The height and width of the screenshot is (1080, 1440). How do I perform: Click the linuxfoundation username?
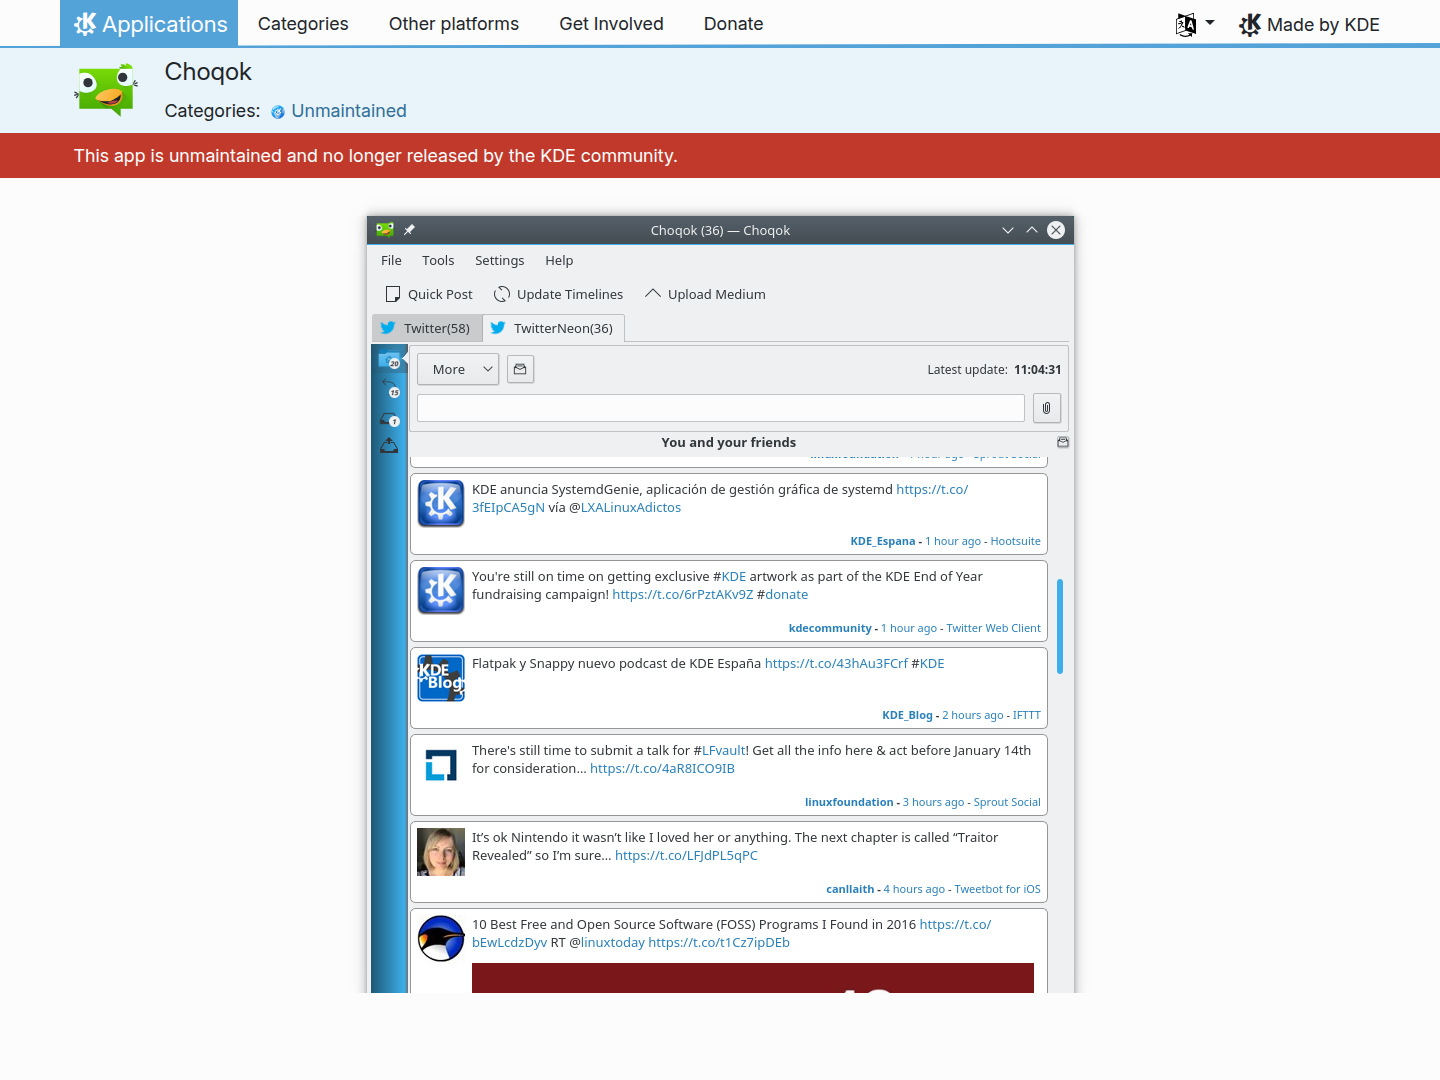849,802
